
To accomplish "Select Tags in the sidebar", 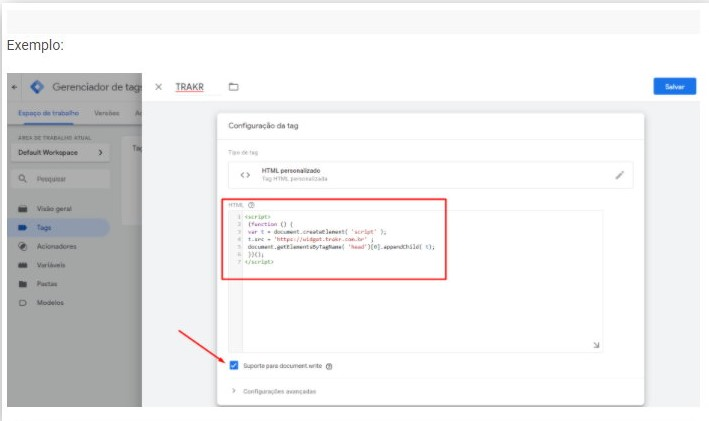I will pos(58,227).
